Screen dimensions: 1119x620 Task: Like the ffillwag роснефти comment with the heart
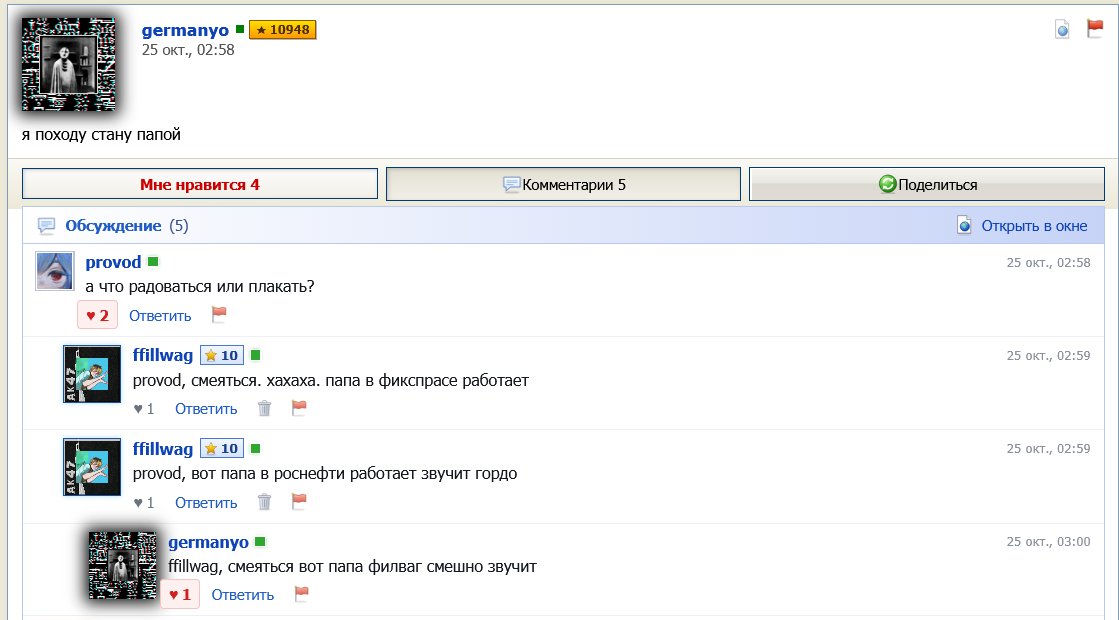pos(143,503)
